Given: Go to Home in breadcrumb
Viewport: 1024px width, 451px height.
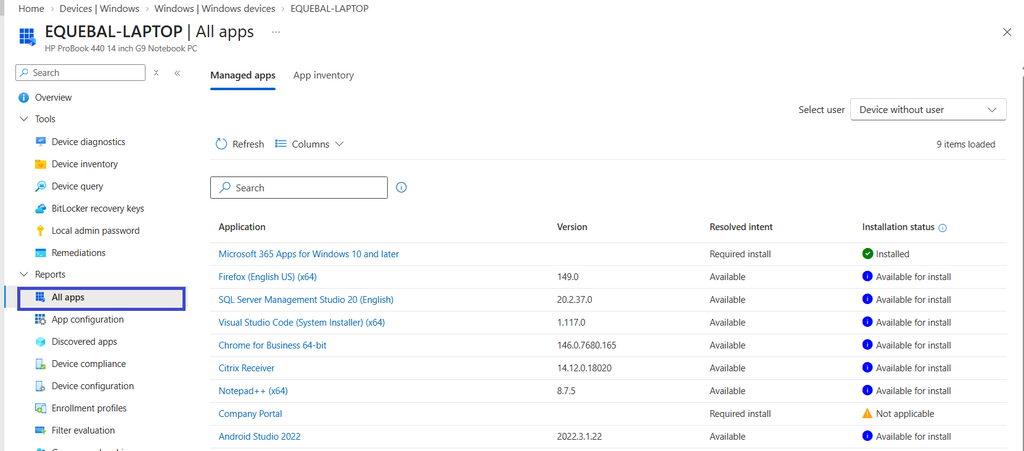Looking at the screenshot, I should [x=31, y=9].
